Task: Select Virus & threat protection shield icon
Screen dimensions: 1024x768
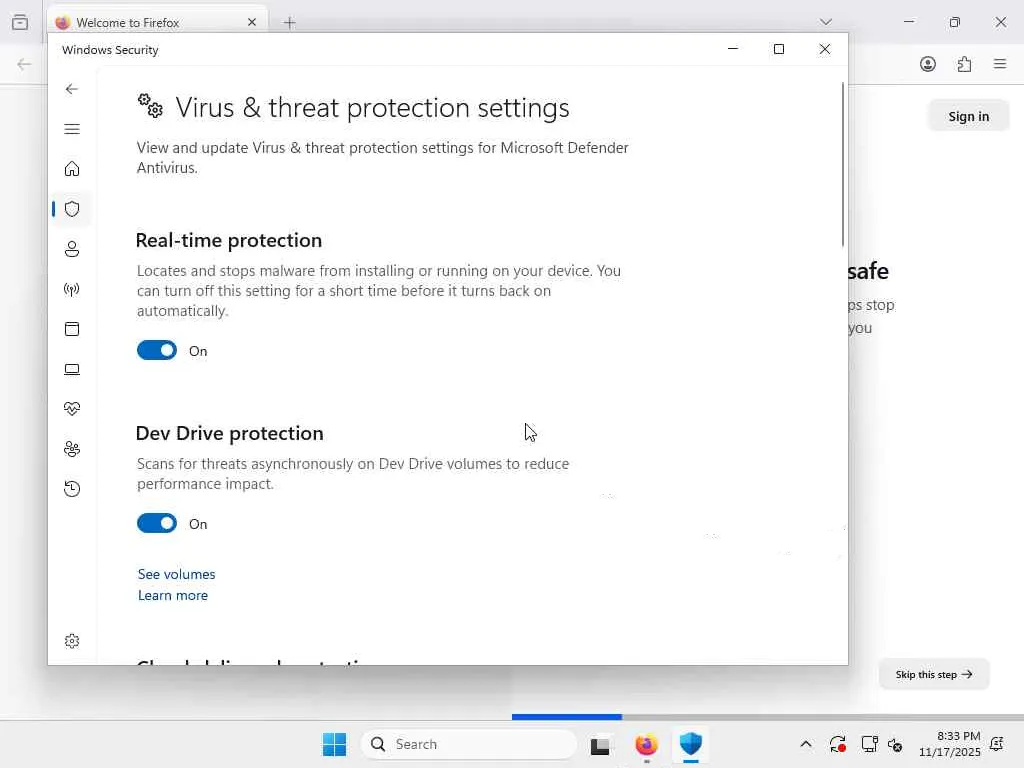Action: 72,209
